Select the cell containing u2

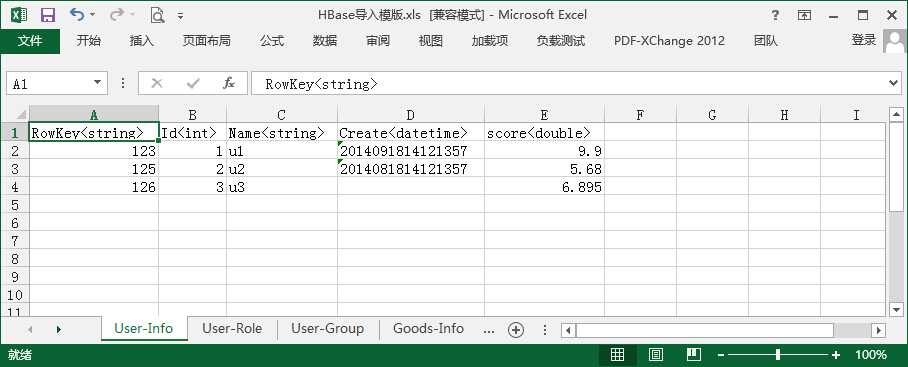point(281,169)
